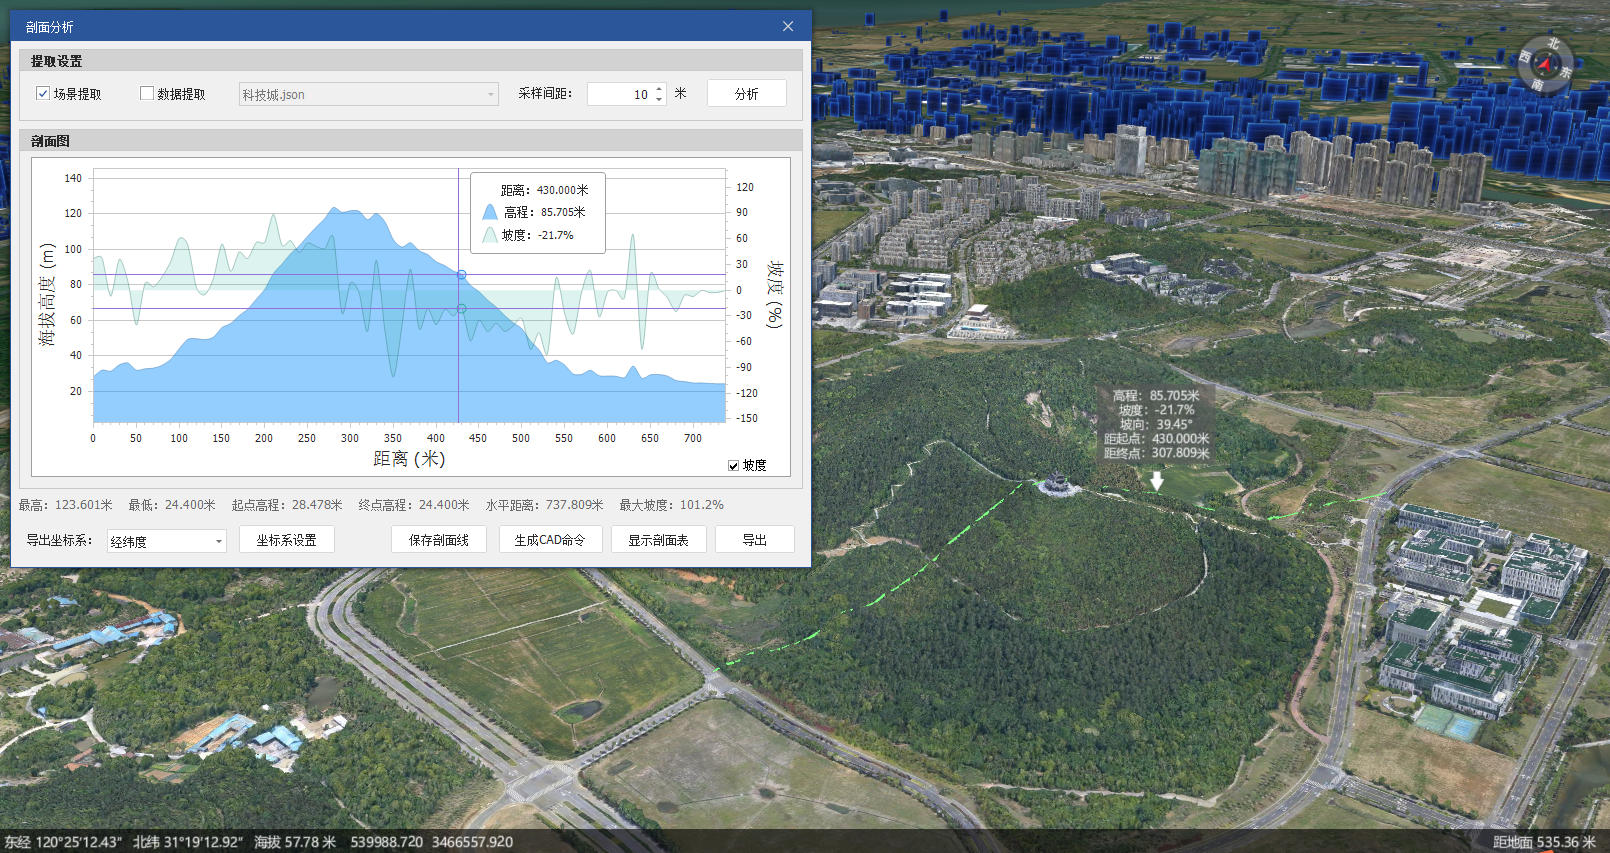The width and height of the screenshot is (1610, 853).
Task: Toggle the 场景提取 checkbox
Action: [43, 94]
